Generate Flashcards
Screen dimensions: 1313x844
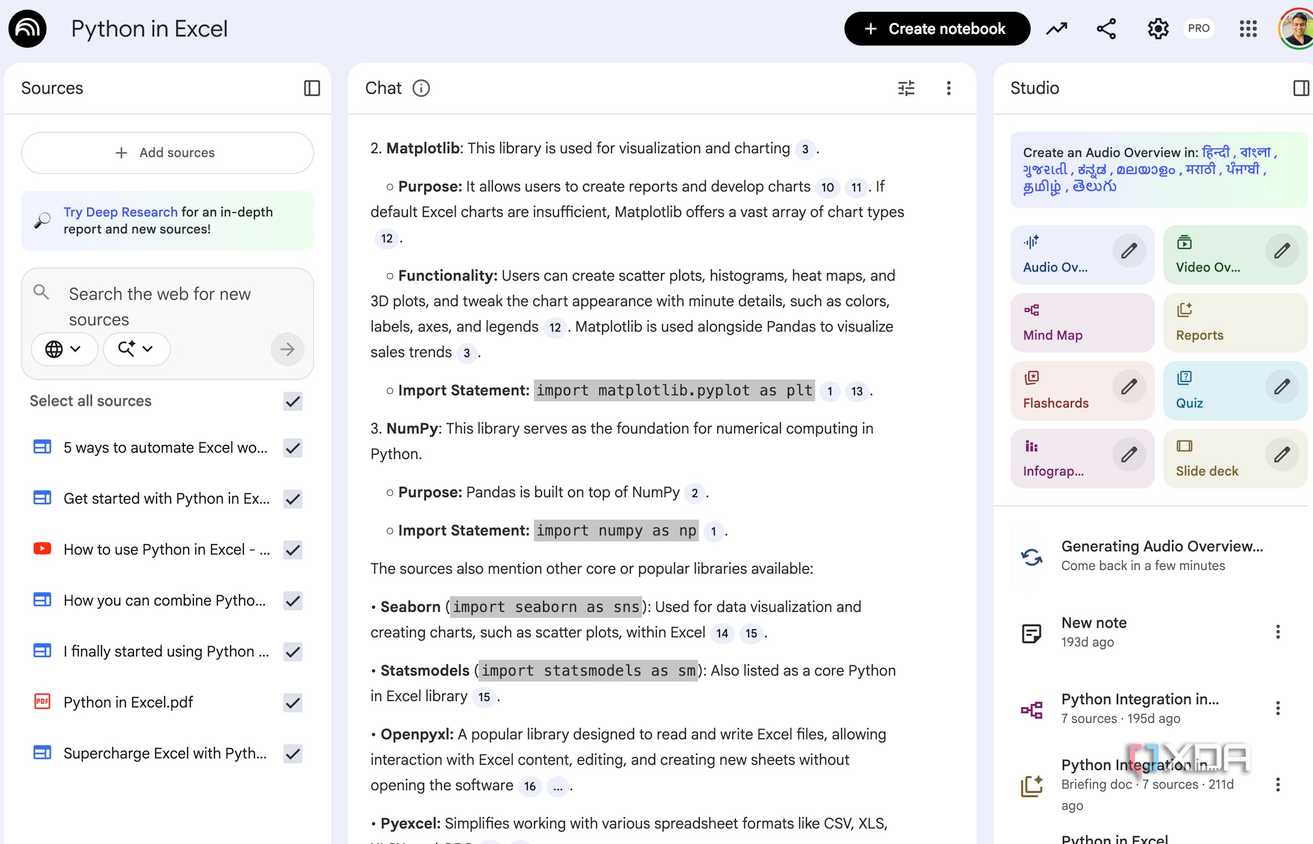1082,391
